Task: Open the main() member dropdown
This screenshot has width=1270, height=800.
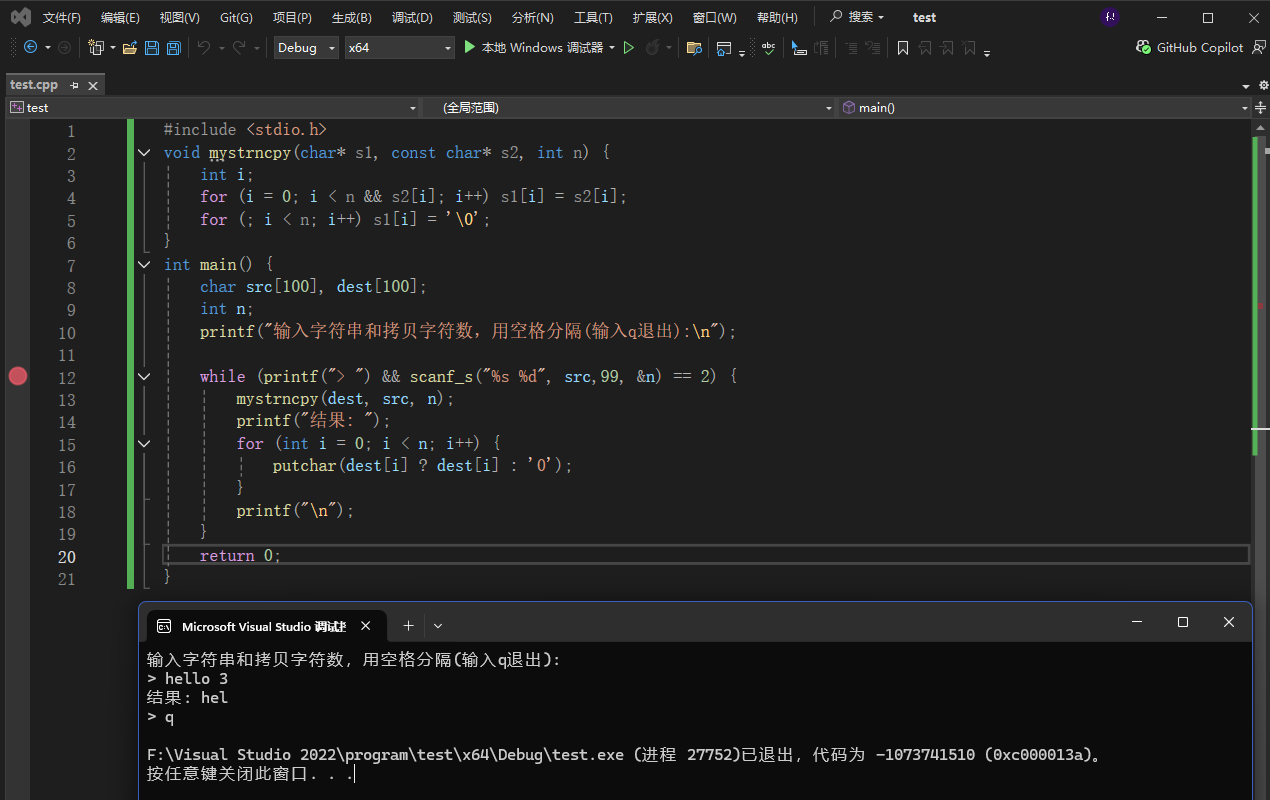Action: click(x=1044, y=107)
